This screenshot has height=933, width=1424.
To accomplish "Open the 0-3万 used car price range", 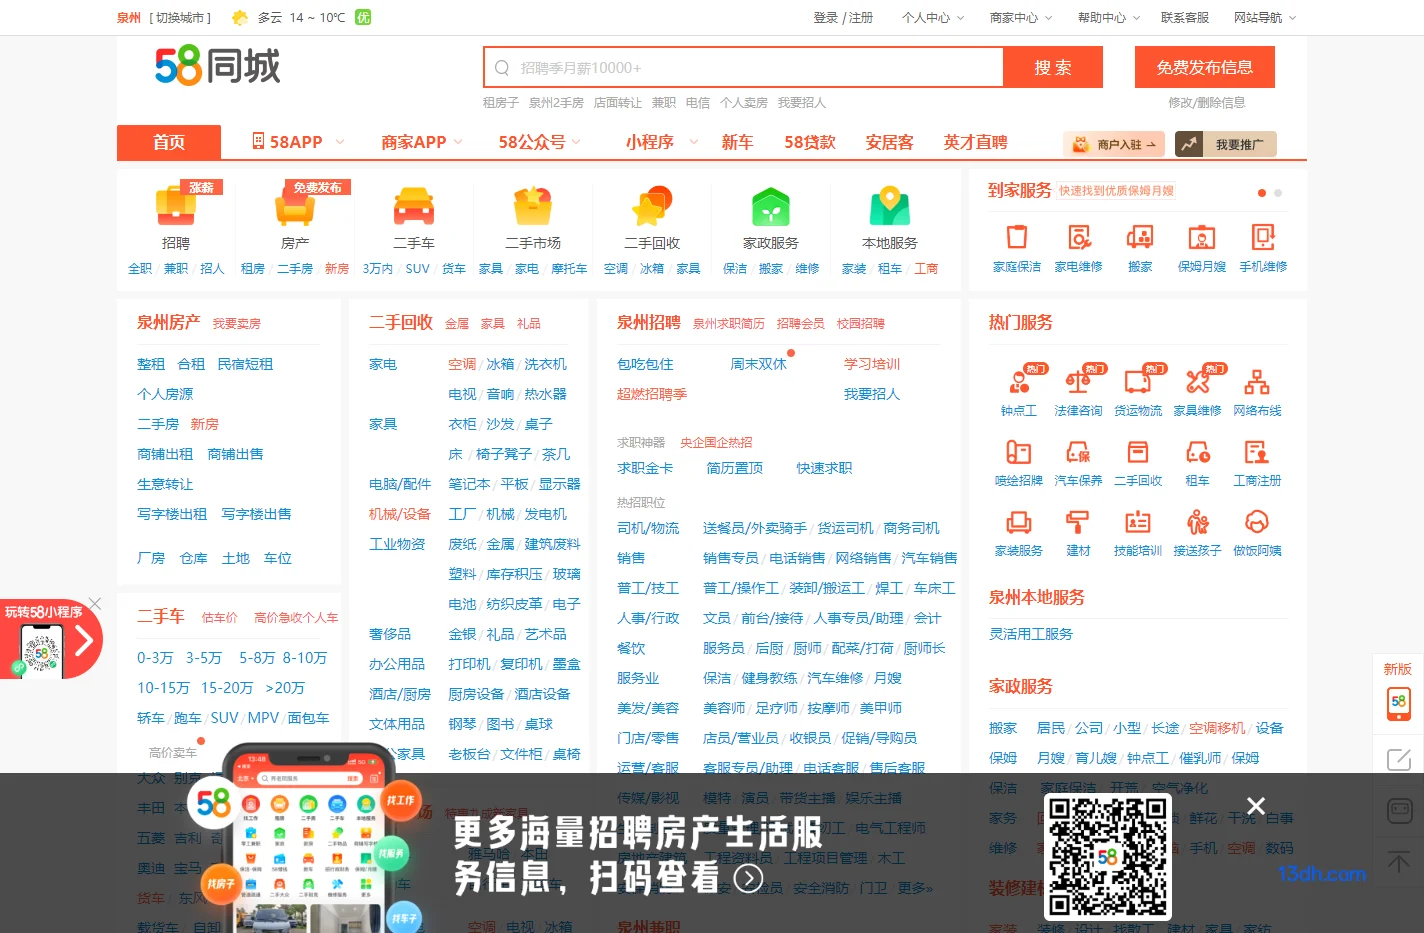I will coord(155,657).
